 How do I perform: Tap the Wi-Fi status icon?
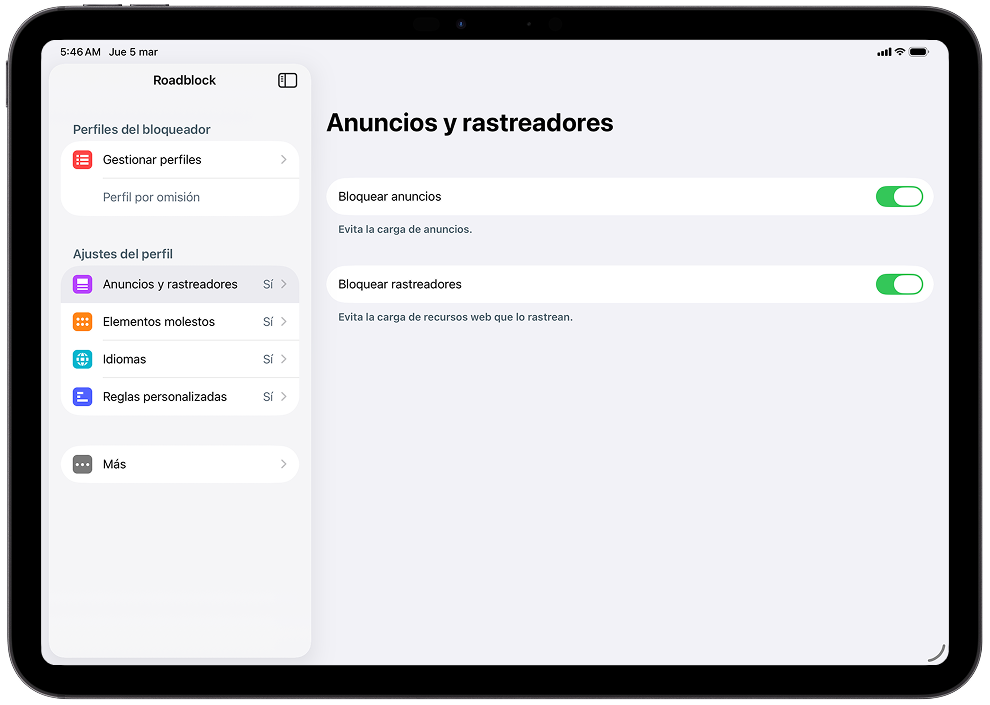[x=899, y=52]
